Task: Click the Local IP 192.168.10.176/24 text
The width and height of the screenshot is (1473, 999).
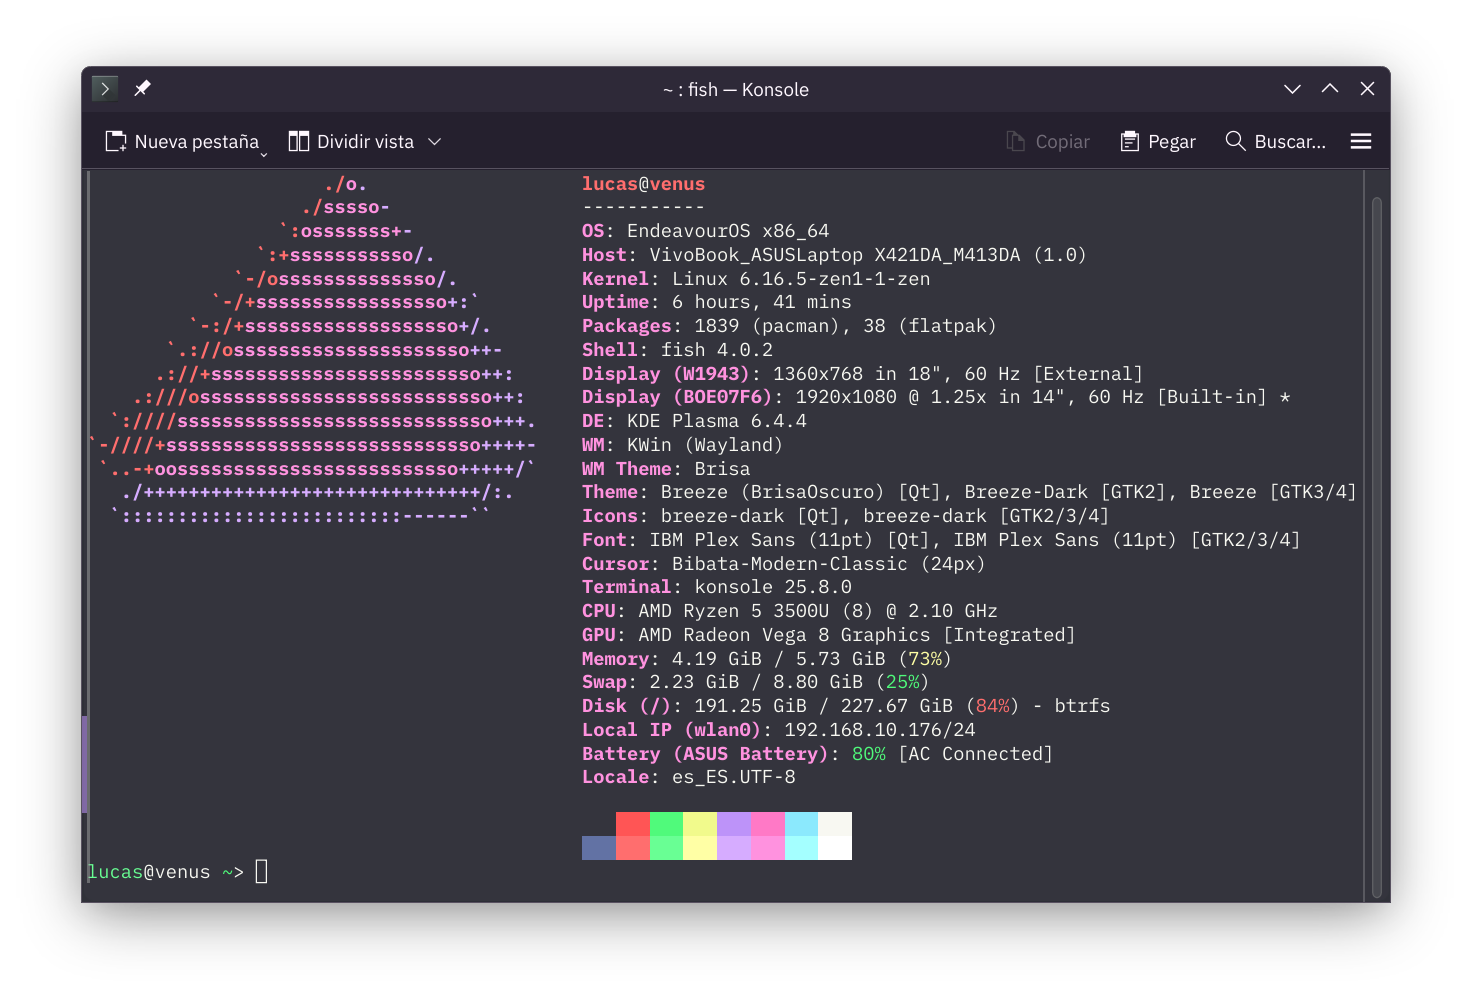Action: point(880,730)
